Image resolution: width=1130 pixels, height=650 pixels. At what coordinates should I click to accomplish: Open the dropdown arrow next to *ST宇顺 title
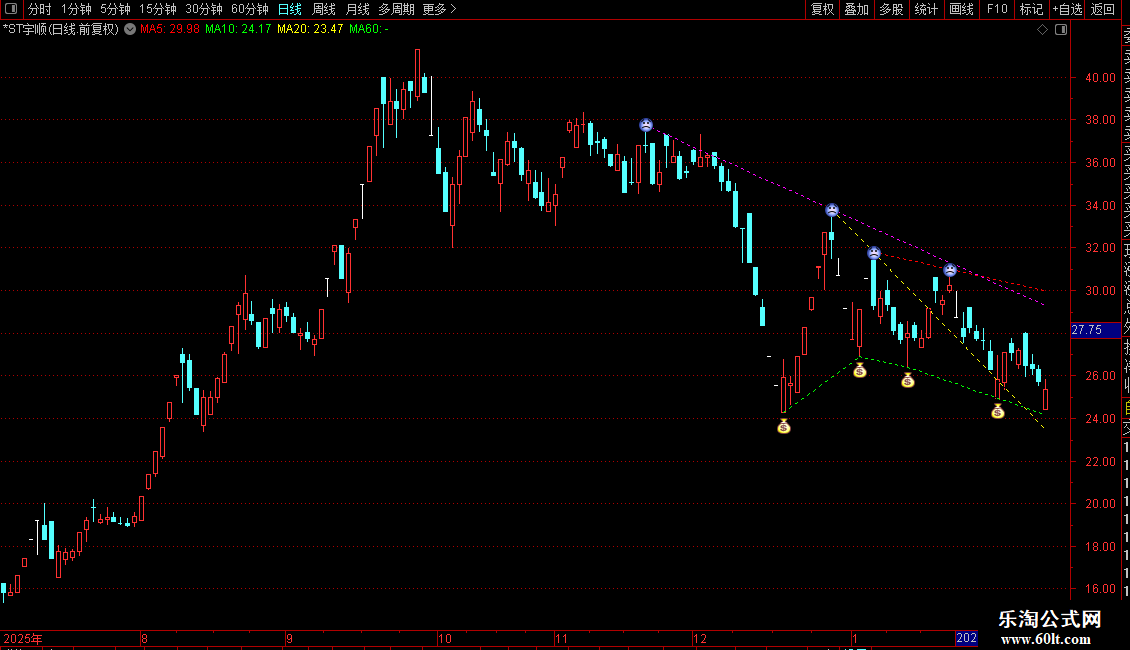tap(130, 30)
